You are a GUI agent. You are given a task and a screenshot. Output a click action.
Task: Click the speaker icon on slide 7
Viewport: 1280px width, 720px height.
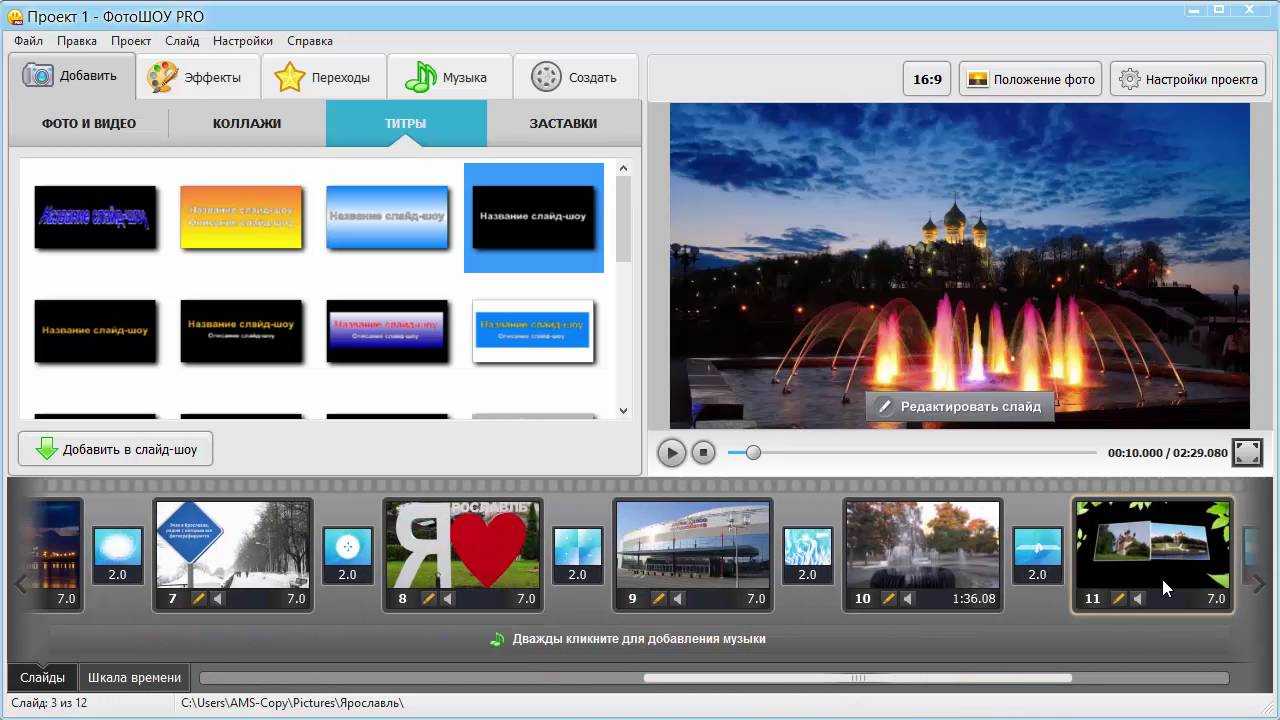click(x=218, y=599)
